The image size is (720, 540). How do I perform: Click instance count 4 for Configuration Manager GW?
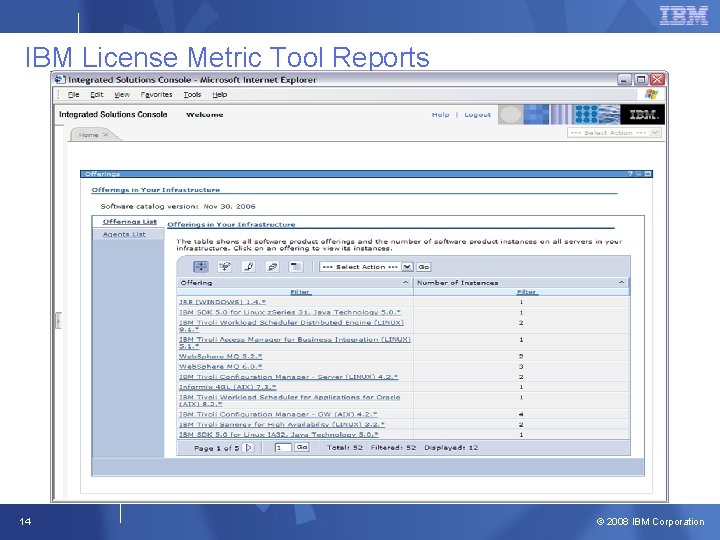(521, 414)
